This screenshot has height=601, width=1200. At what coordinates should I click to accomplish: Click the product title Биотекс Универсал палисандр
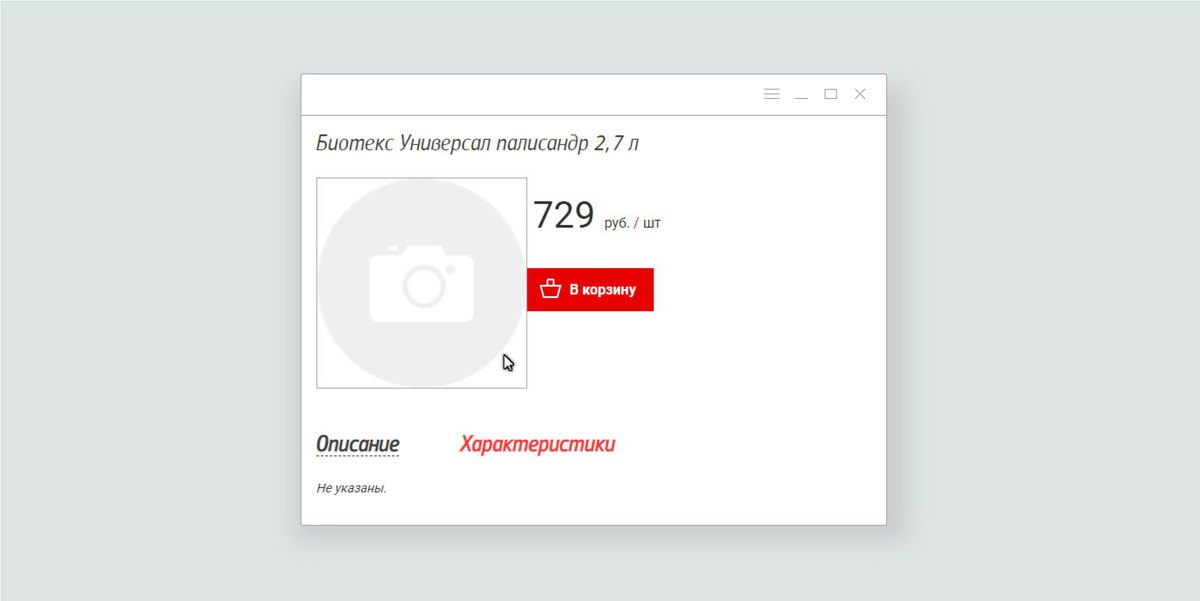click(x=477, y=144)
